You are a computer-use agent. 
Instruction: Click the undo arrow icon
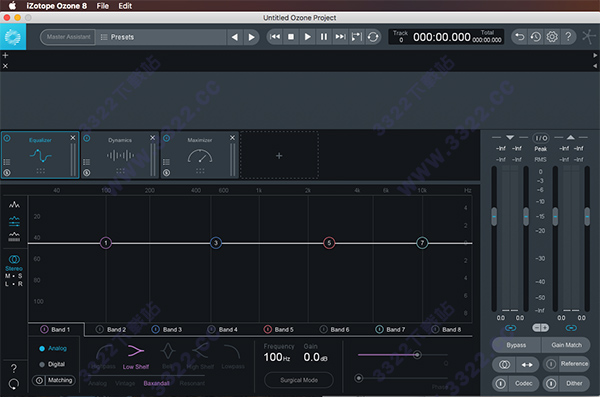pos(519,37)
